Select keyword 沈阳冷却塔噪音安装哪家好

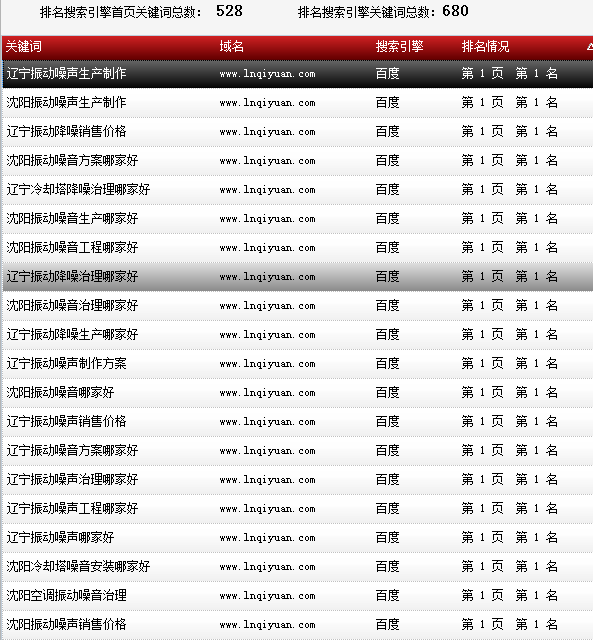[x=78, y=566]
